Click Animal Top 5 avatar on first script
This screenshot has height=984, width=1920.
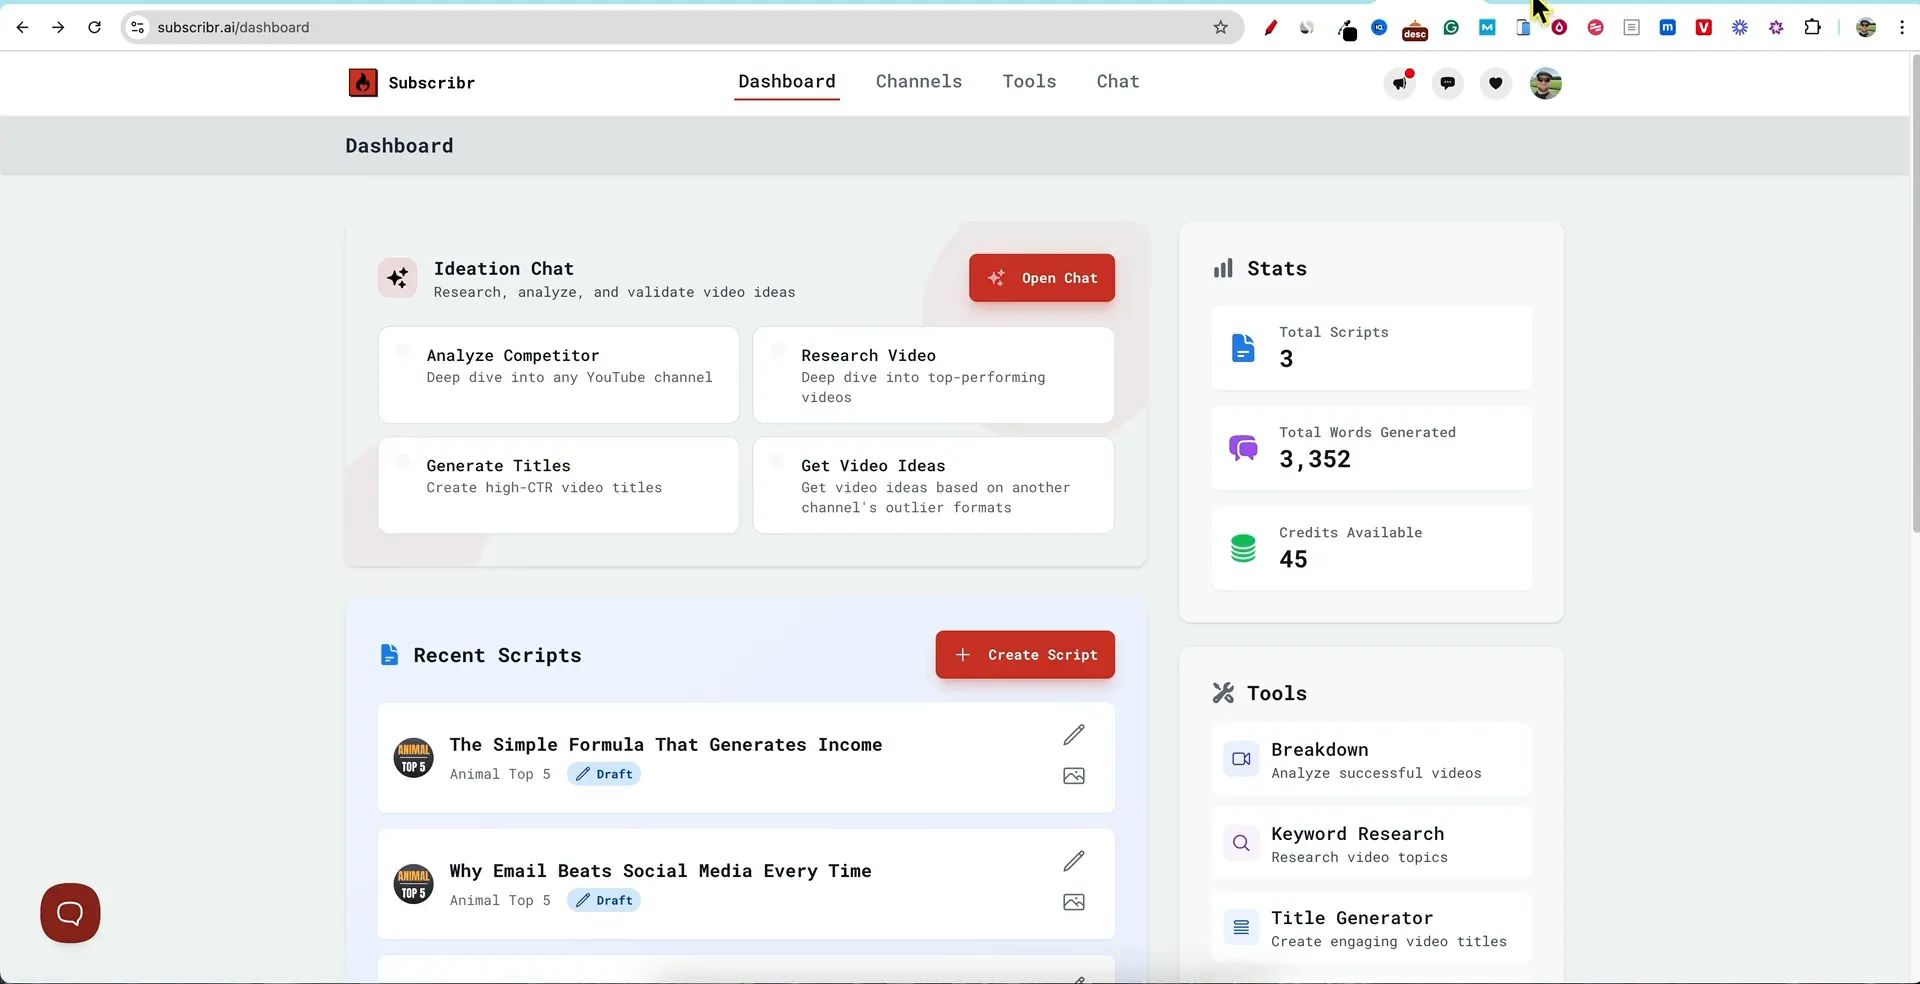(x=414, y=758)
